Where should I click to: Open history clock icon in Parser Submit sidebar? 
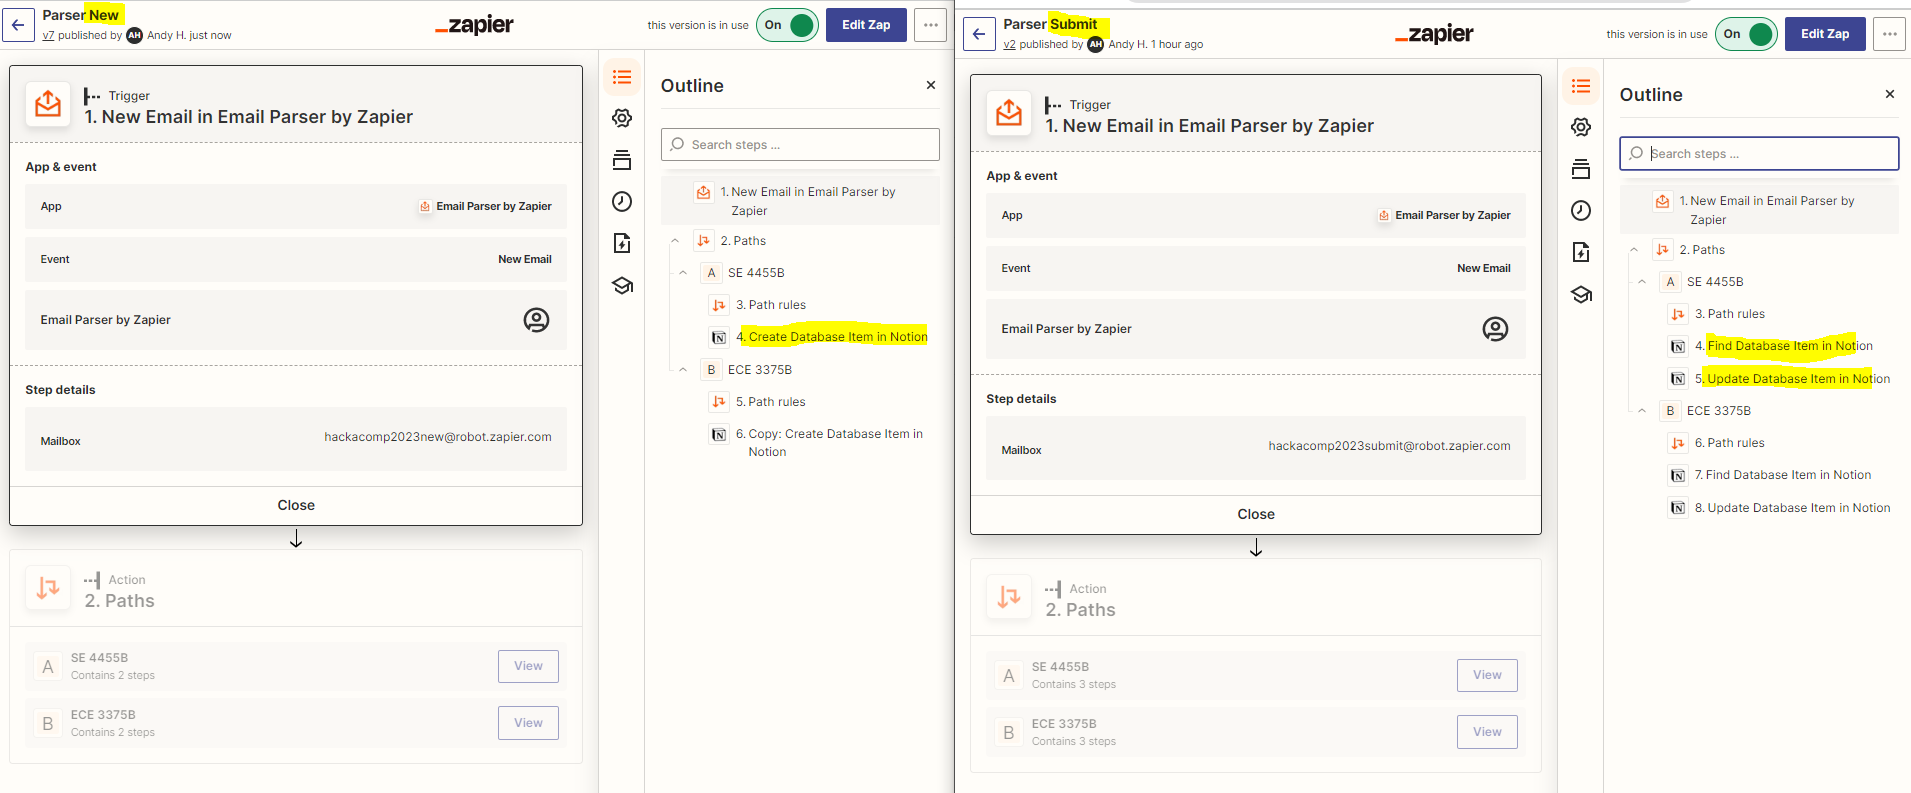1581,211
